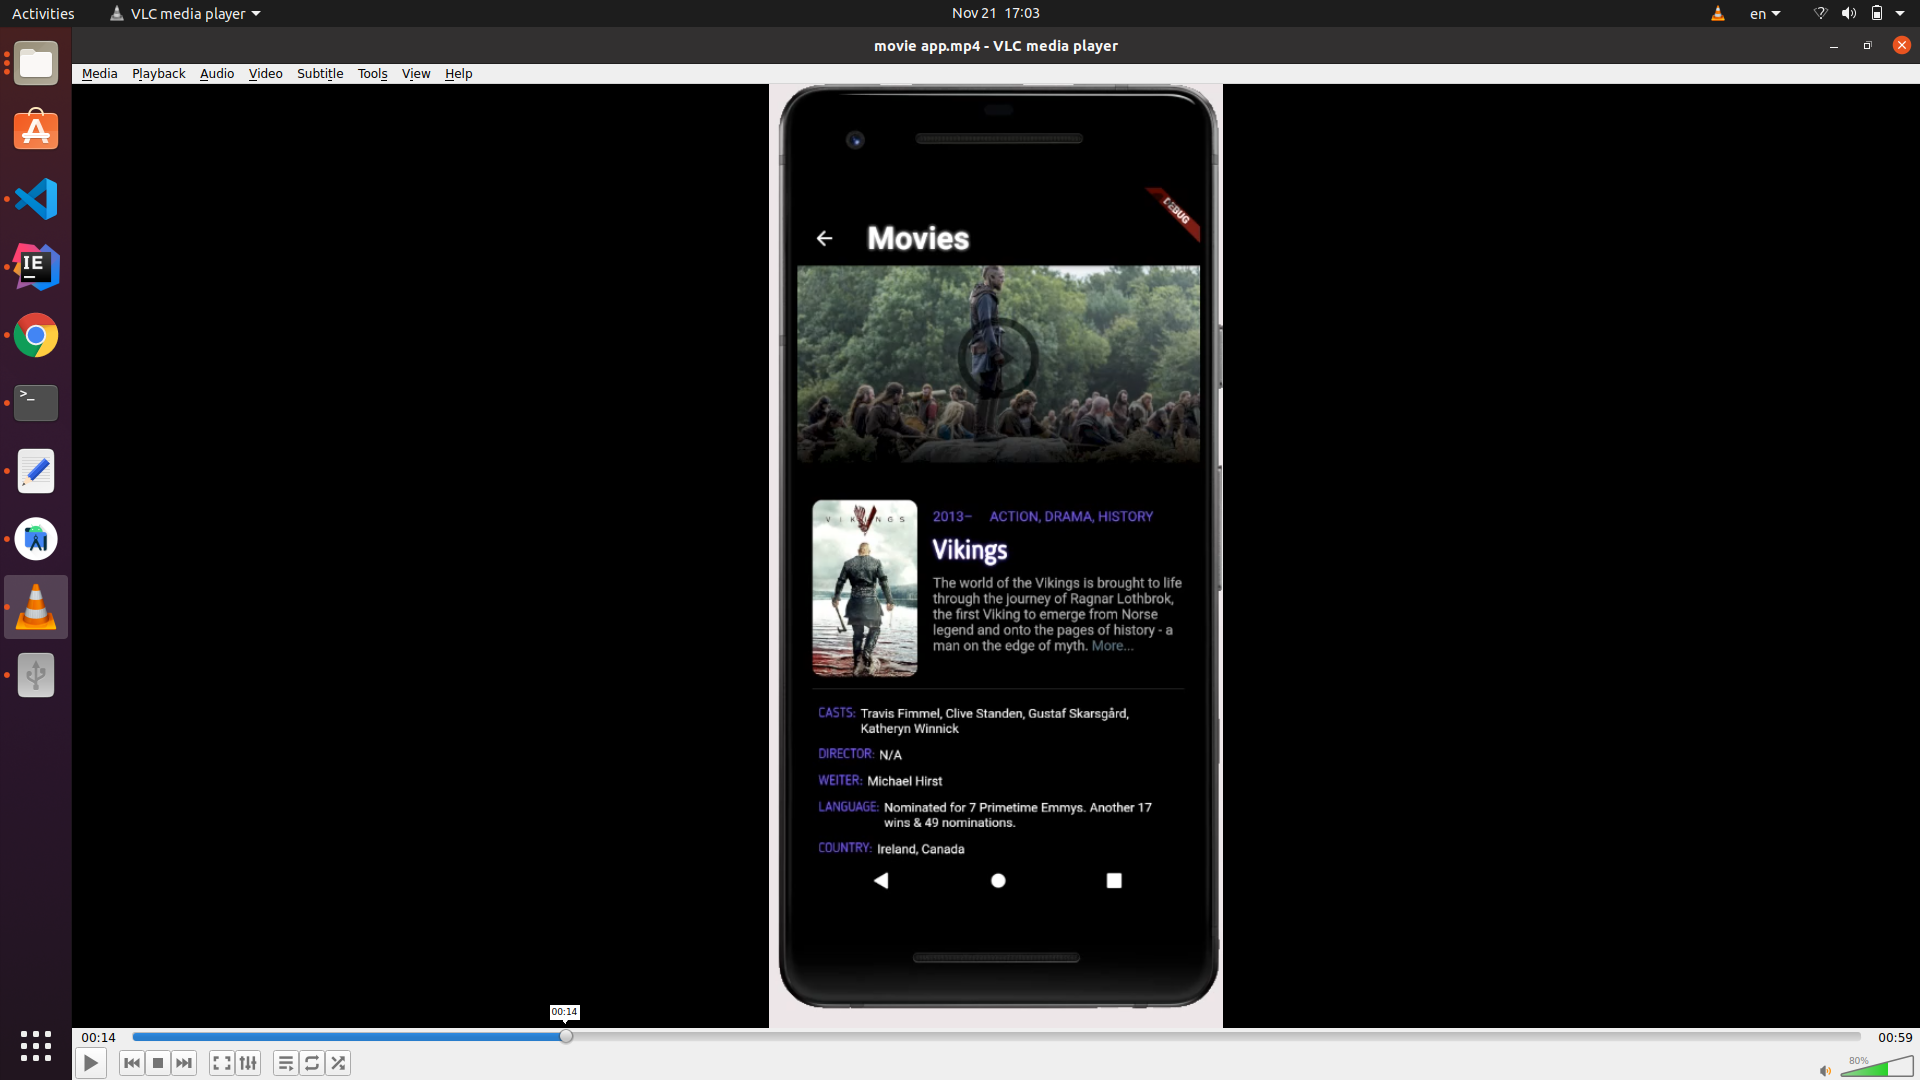The height and width of the screenshot is (1080, 1920).
Task: Expand the en language indicator dropdown
Action: point(1764,13)
